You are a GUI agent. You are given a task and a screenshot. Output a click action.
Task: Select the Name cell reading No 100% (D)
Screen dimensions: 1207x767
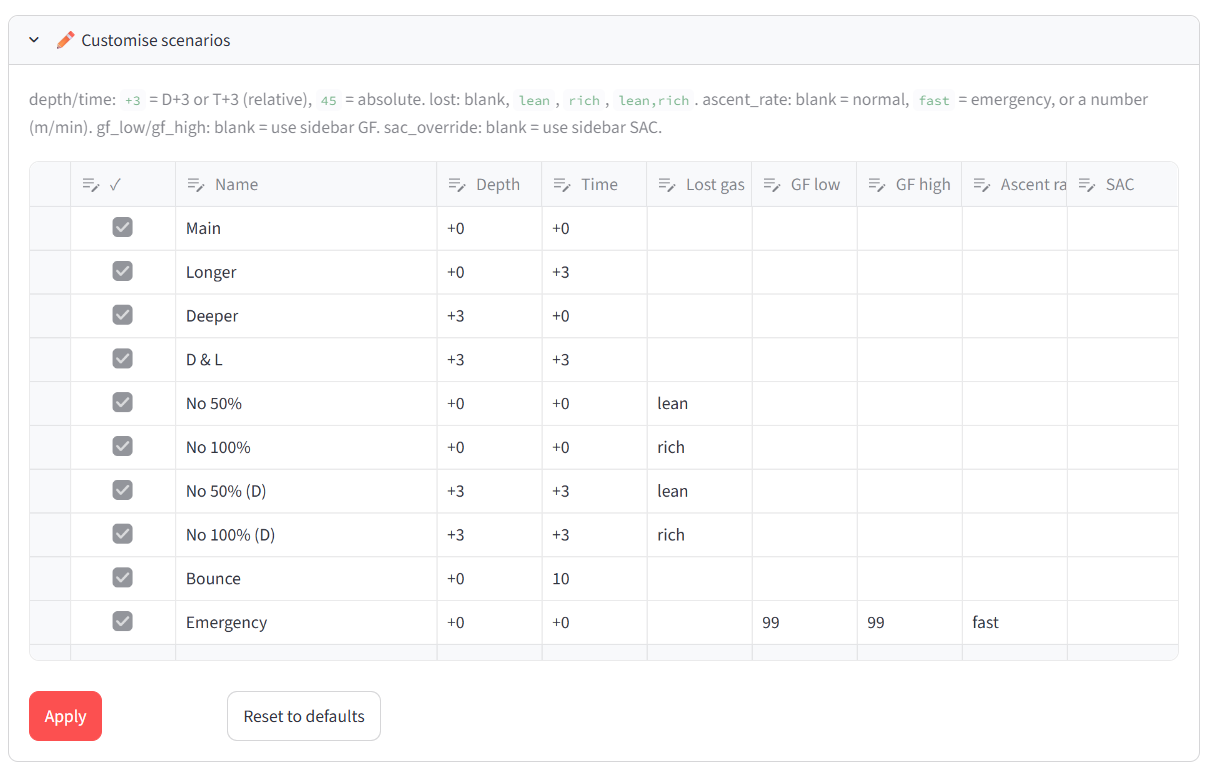[x=306, y=535]
